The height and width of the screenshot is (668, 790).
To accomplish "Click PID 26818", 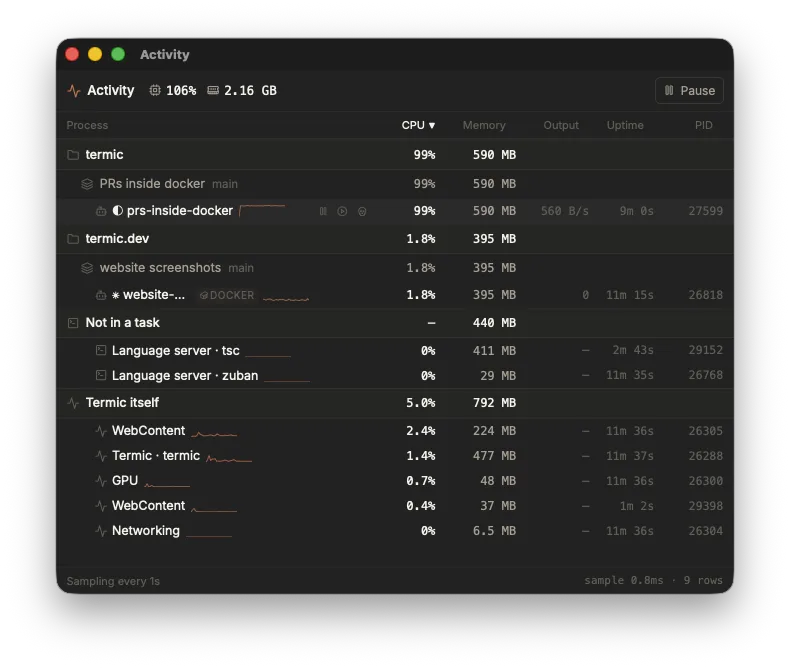I will 705,295.
